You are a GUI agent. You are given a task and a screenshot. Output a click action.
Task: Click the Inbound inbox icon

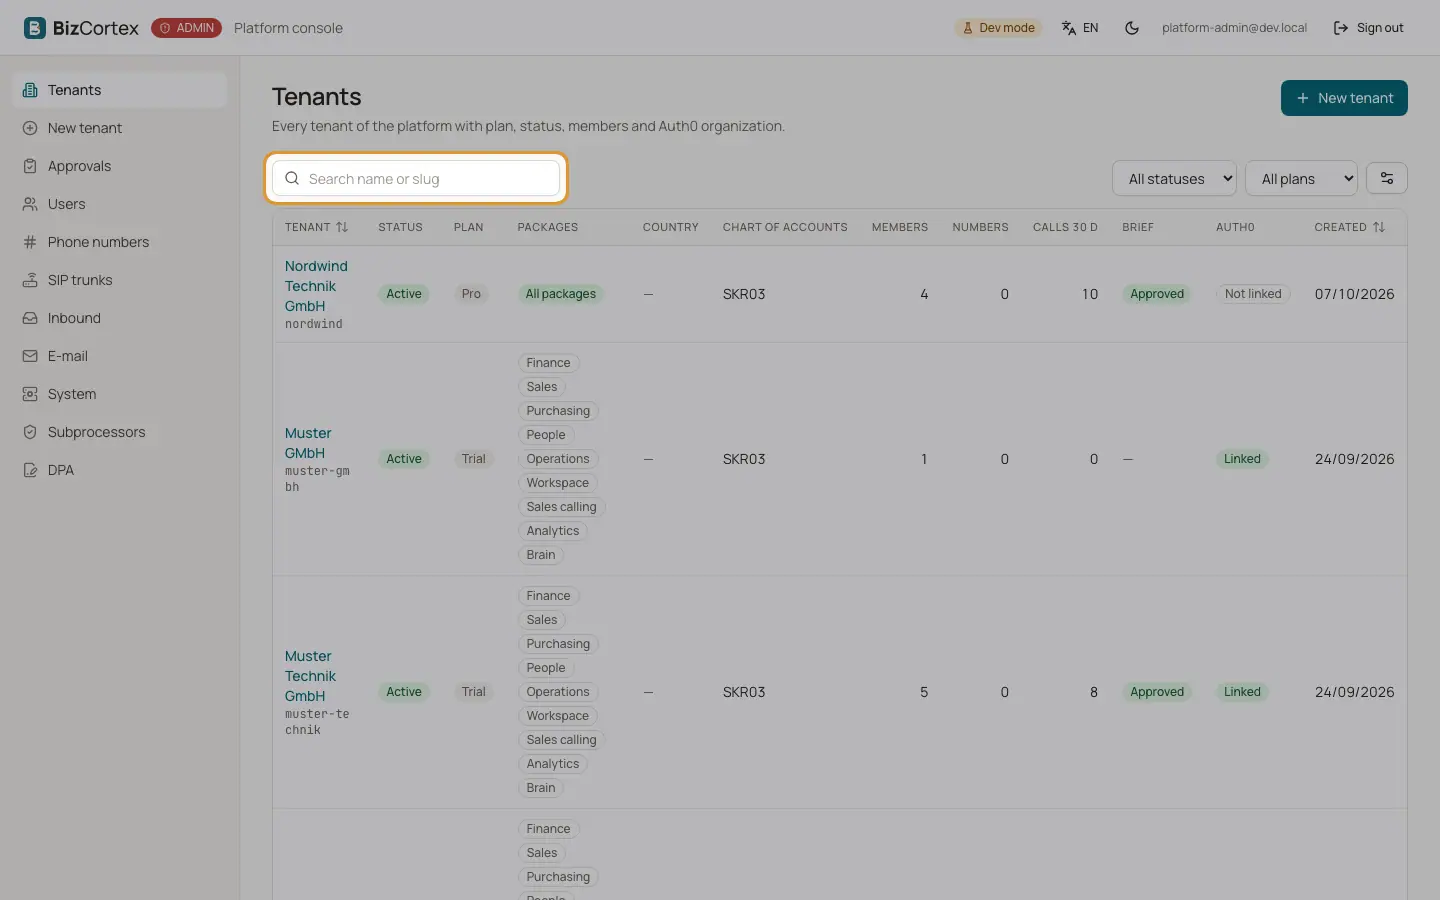coord(30,318)
